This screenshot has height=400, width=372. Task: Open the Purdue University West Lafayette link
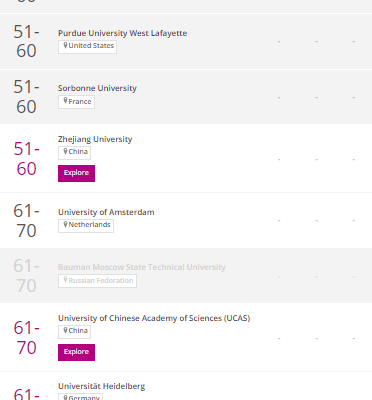(122, 33)
